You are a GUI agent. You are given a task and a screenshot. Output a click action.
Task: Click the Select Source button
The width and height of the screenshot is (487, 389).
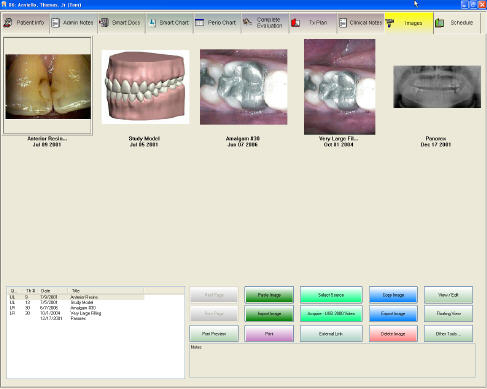coord(331,295)
